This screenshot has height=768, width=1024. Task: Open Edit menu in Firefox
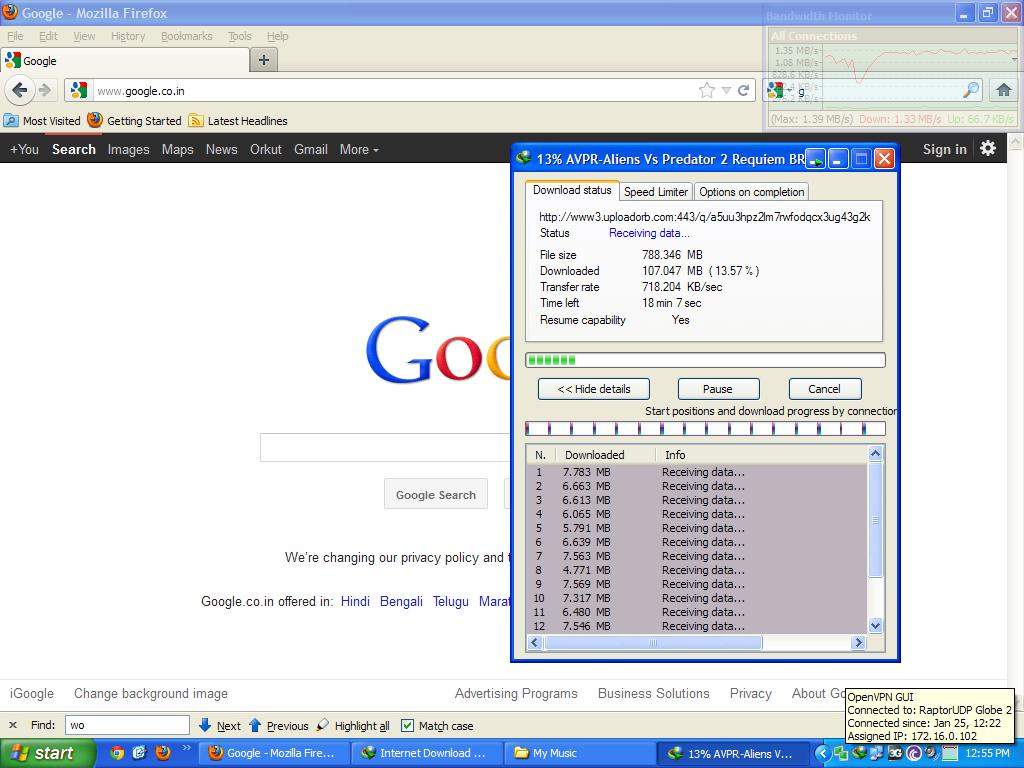pyautogui.click(x=48, y=36)
